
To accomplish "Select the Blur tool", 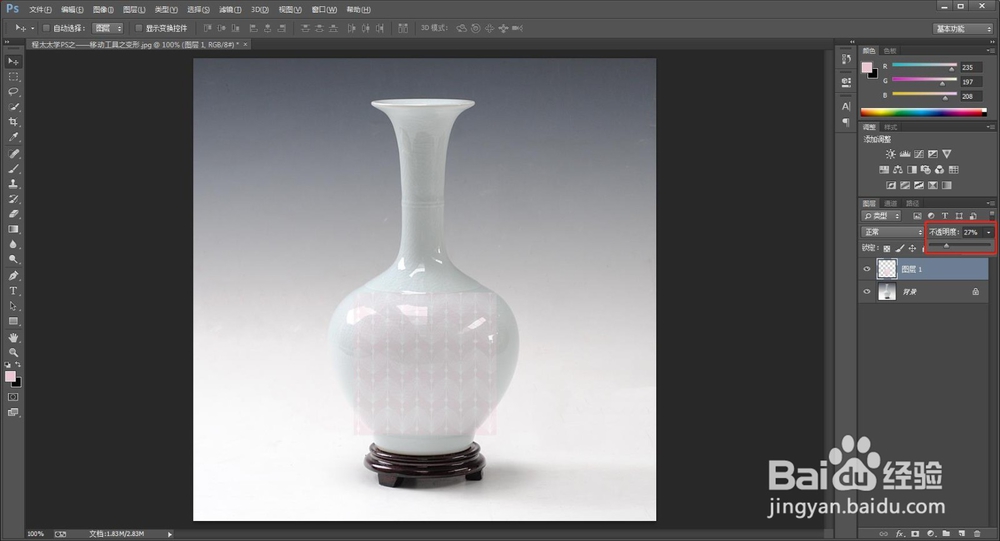I will (x=13, y=244).
